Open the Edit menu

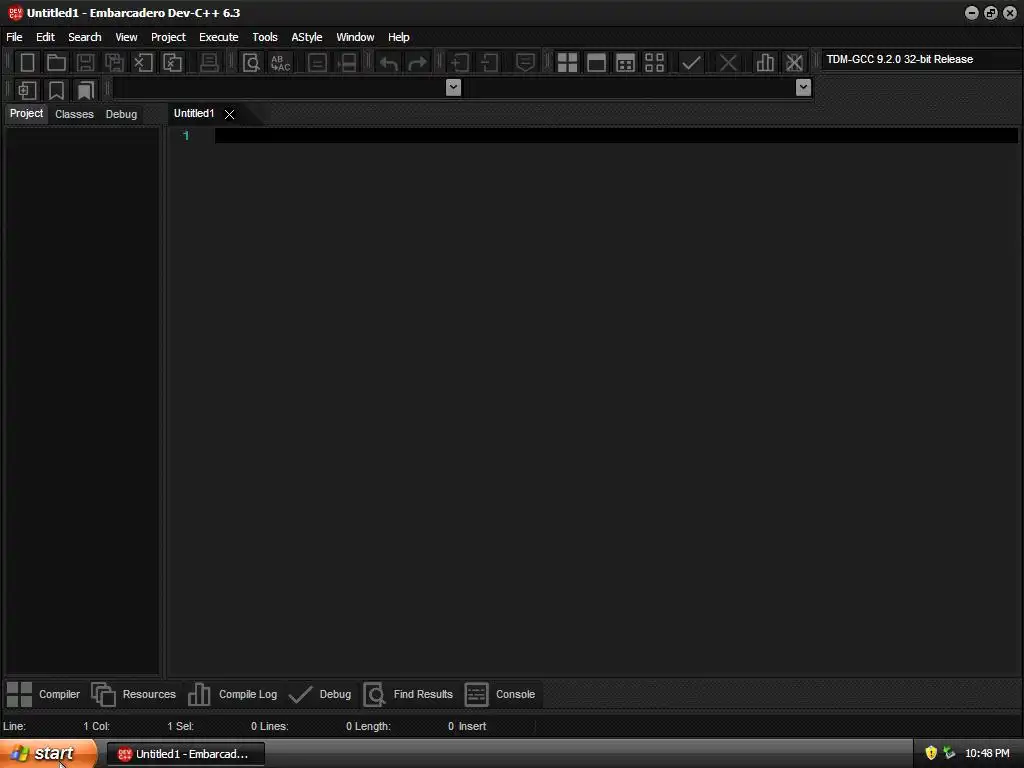coord(45,37)
